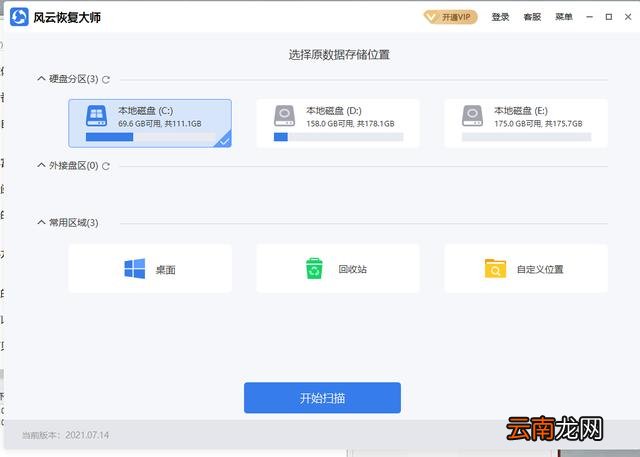
Task: Select the 回收站 recycle bin card
Action: [x=338, y=268]
